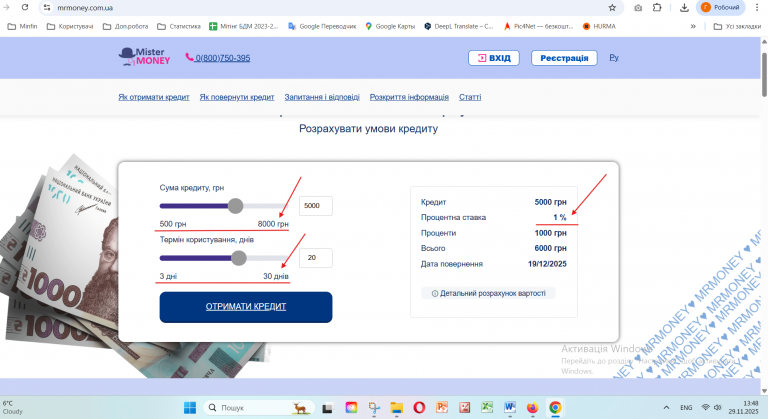Open the Доп.робота bookmark folder
The image size is (768, 419).
[125, 26]
